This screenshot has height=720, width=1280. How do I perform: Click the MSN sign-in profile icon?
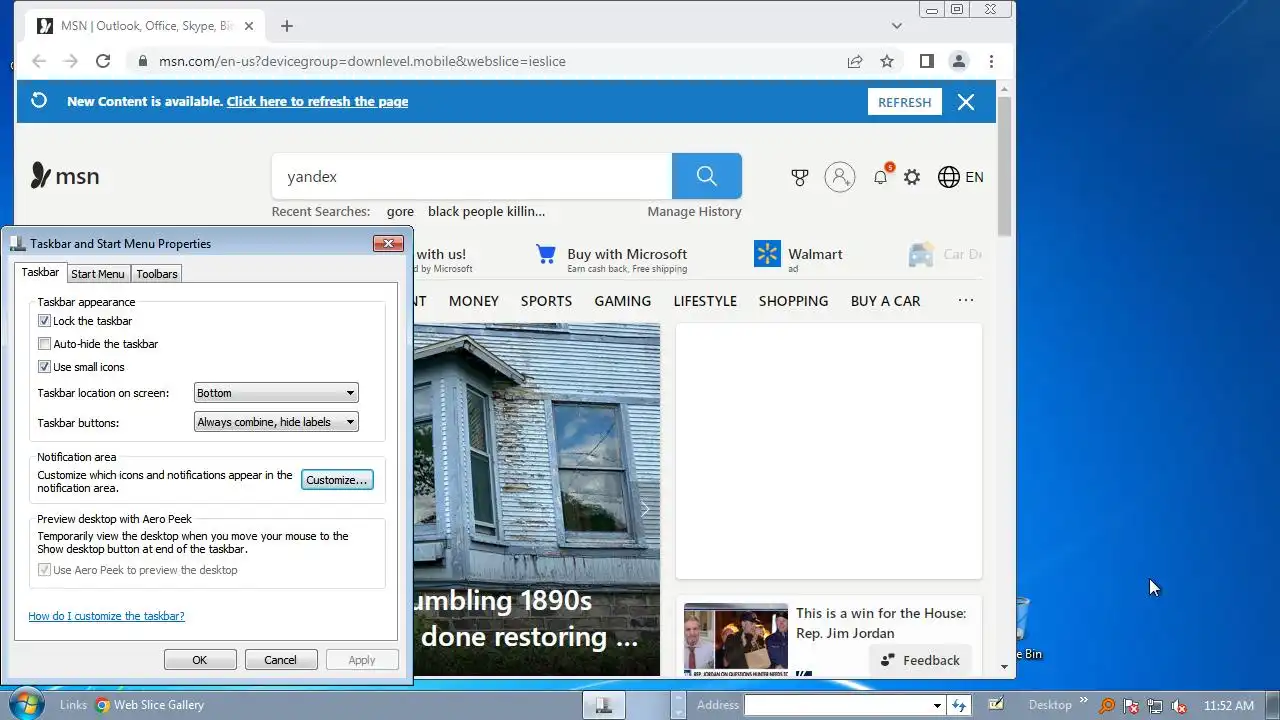[840, 177]
